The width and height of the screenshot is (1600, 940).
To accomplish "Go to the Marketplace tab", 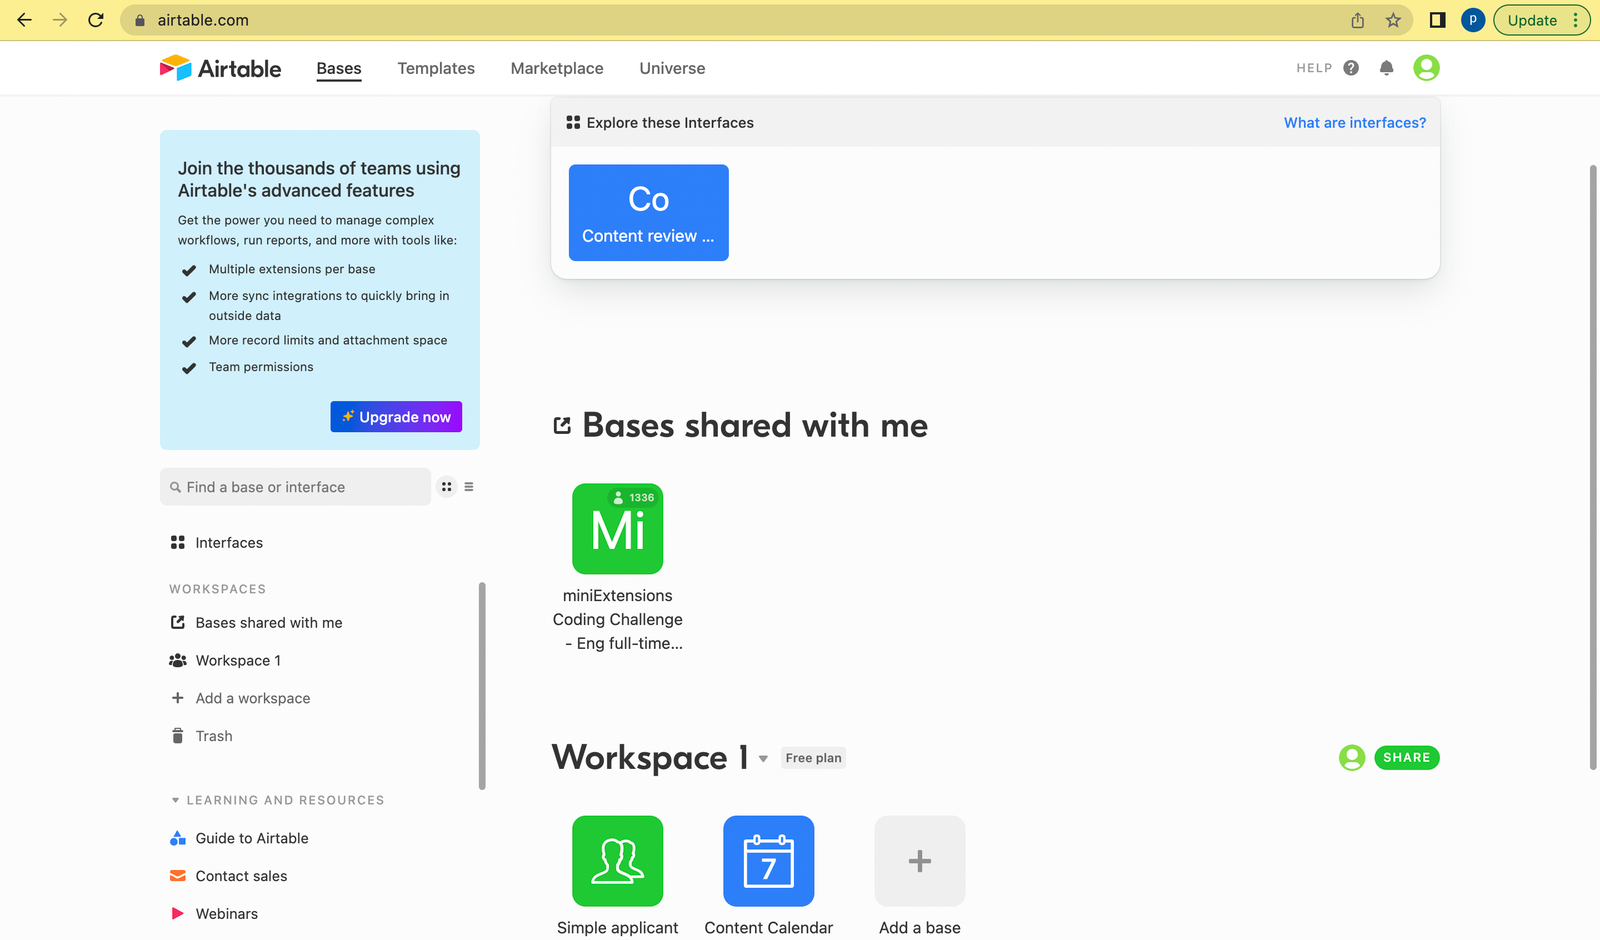I will pos(557,68).
